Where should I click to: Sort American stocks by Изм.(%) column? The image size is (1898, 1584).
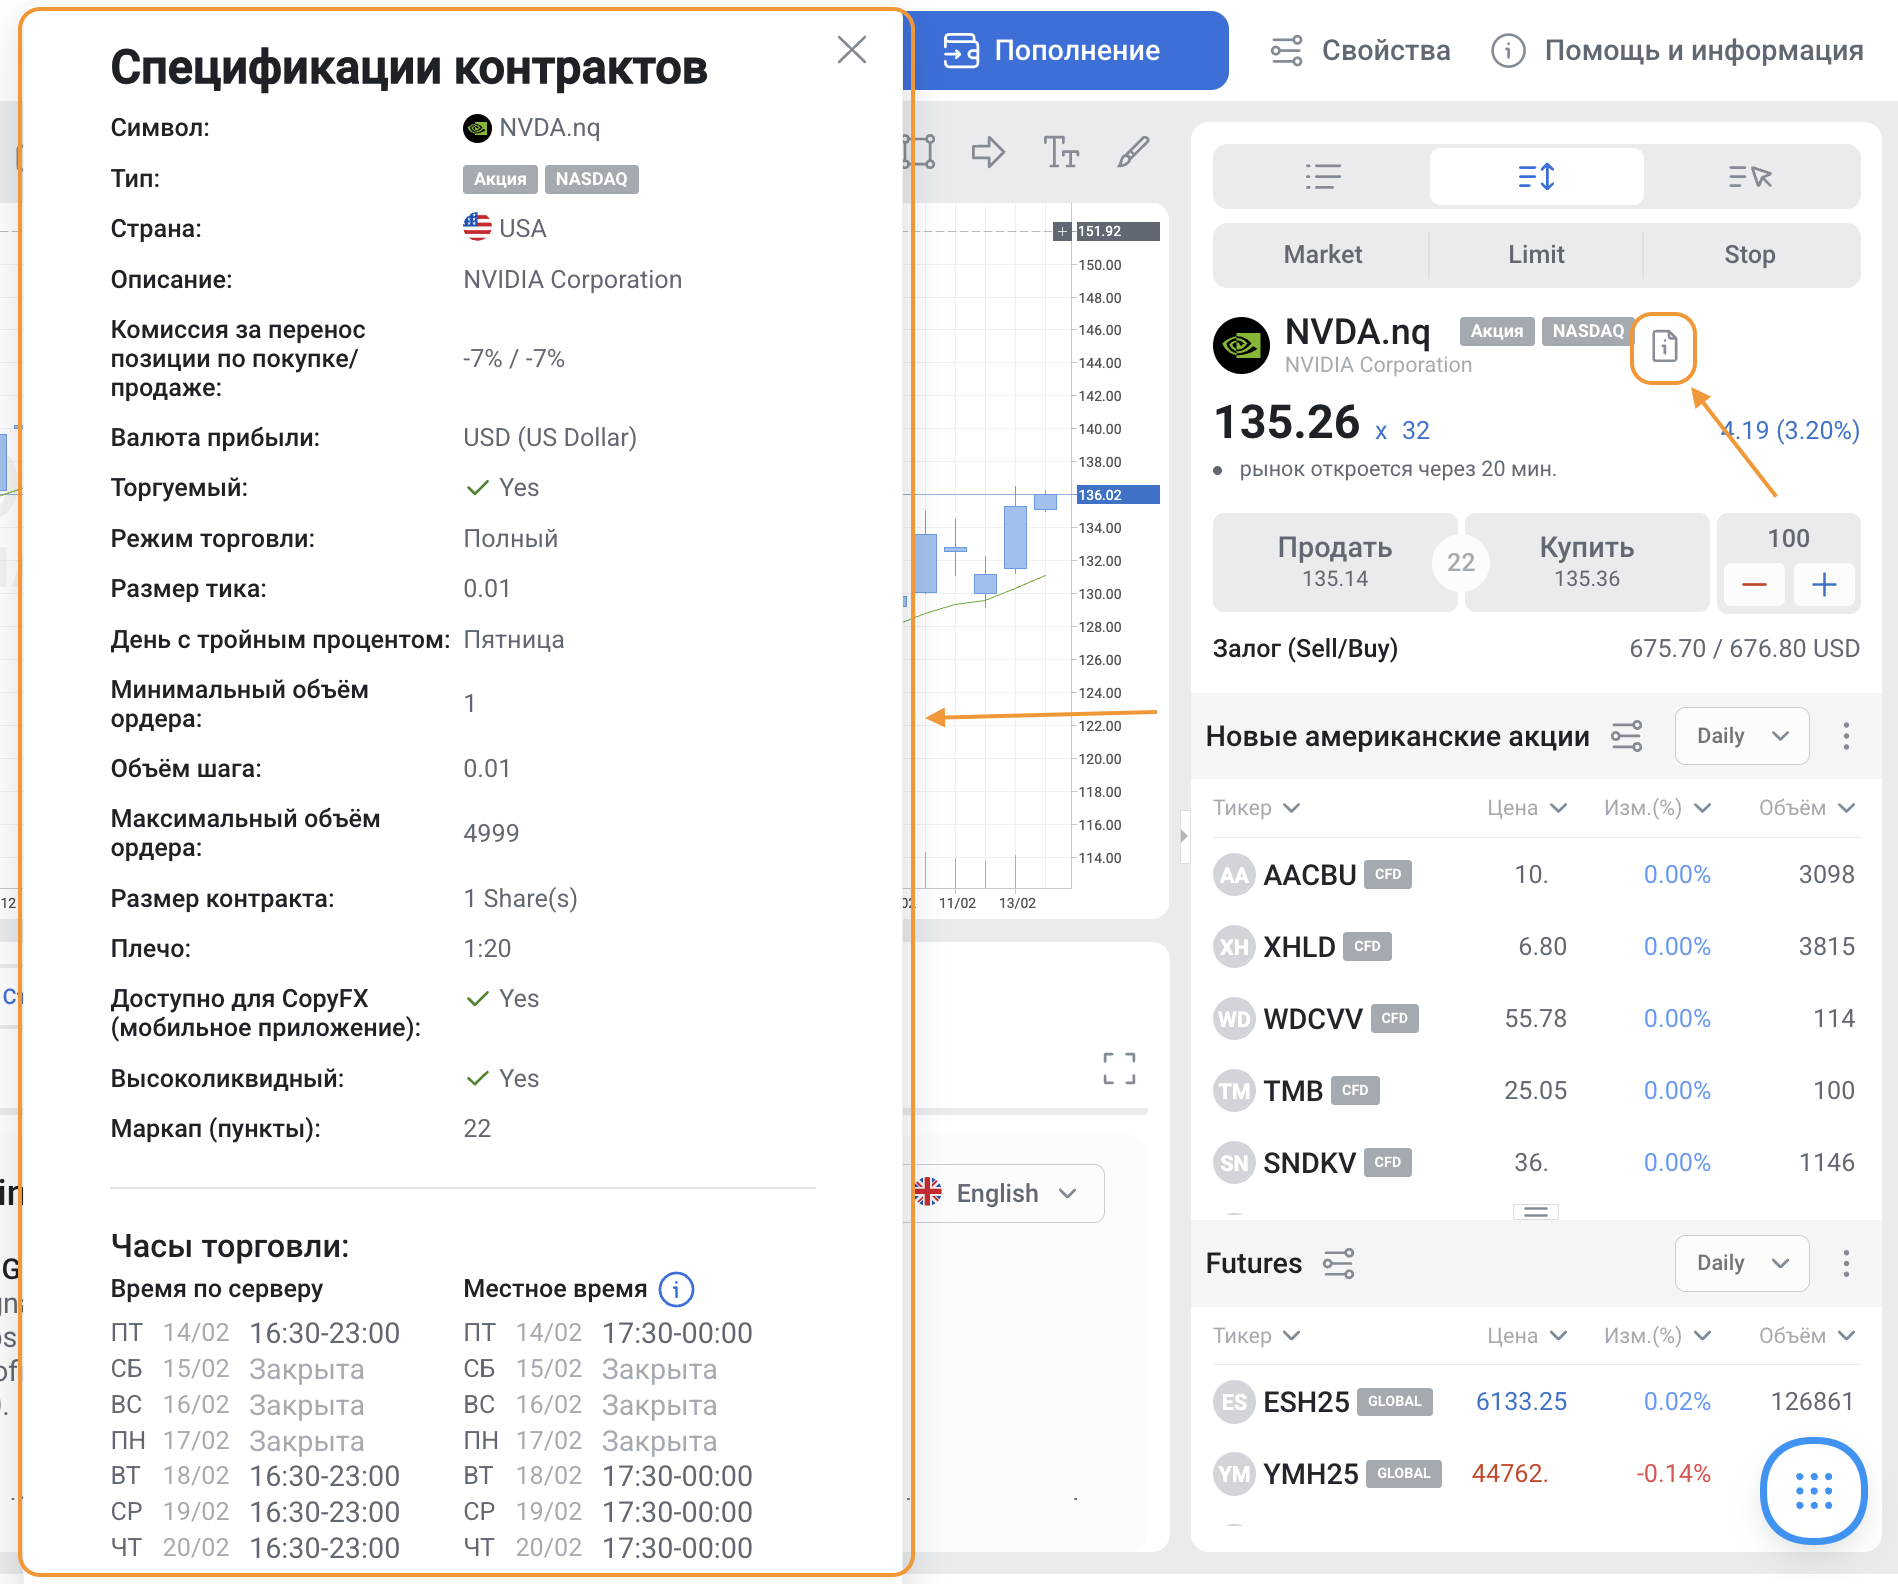tap(1658, 808)
